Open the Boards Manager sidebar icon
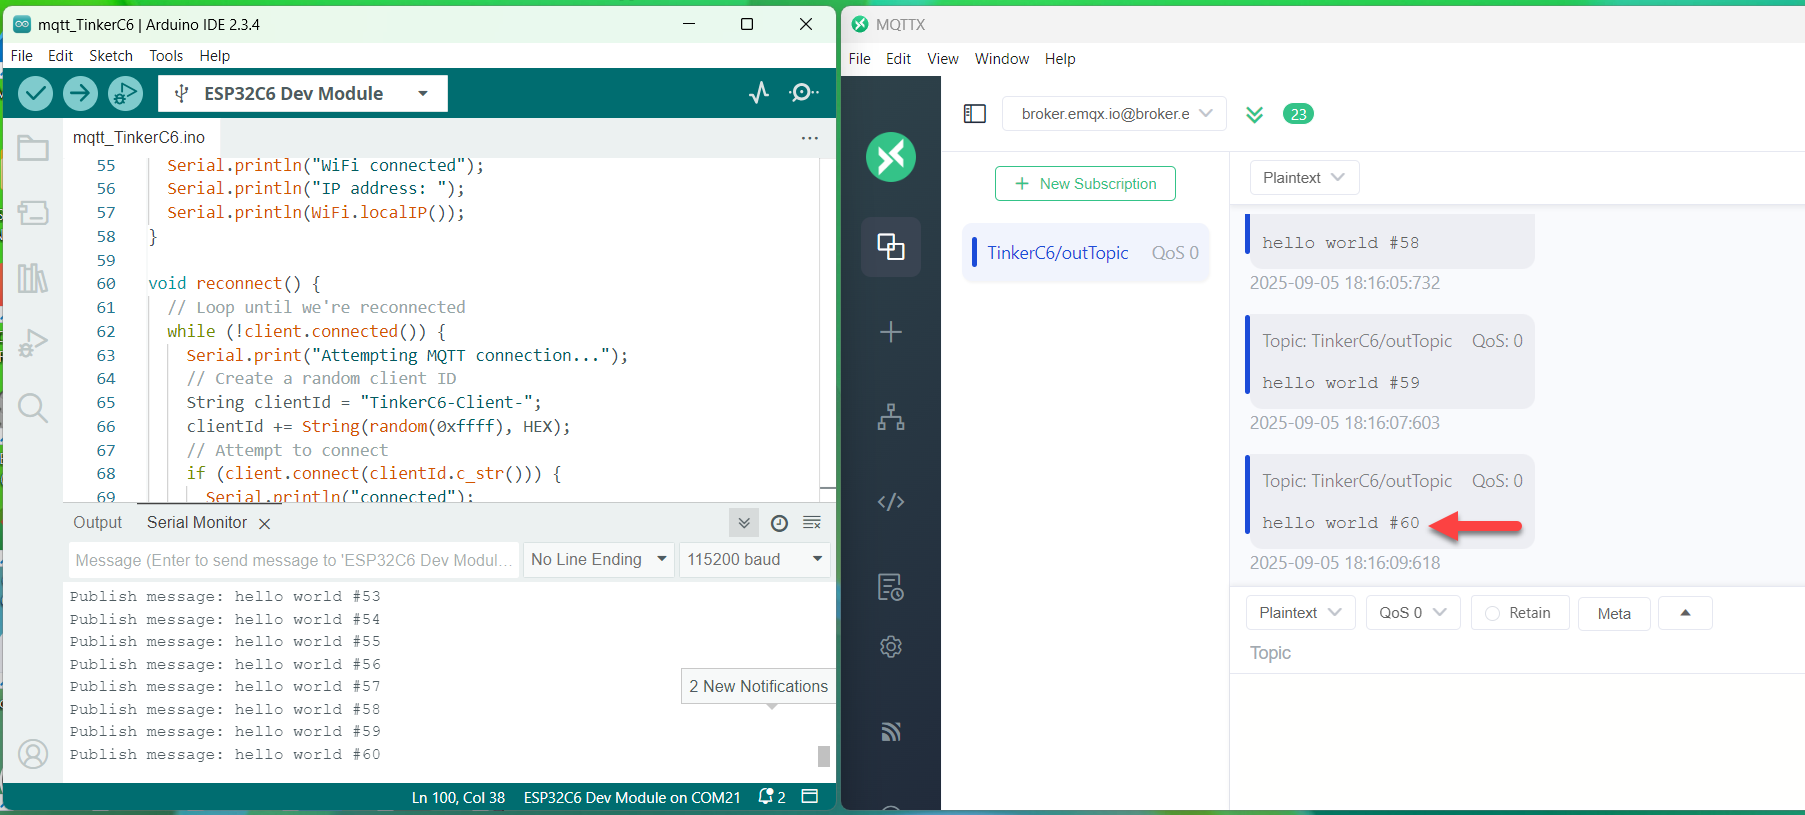The width and height of the screenshot is (1805, 815). 33,212
